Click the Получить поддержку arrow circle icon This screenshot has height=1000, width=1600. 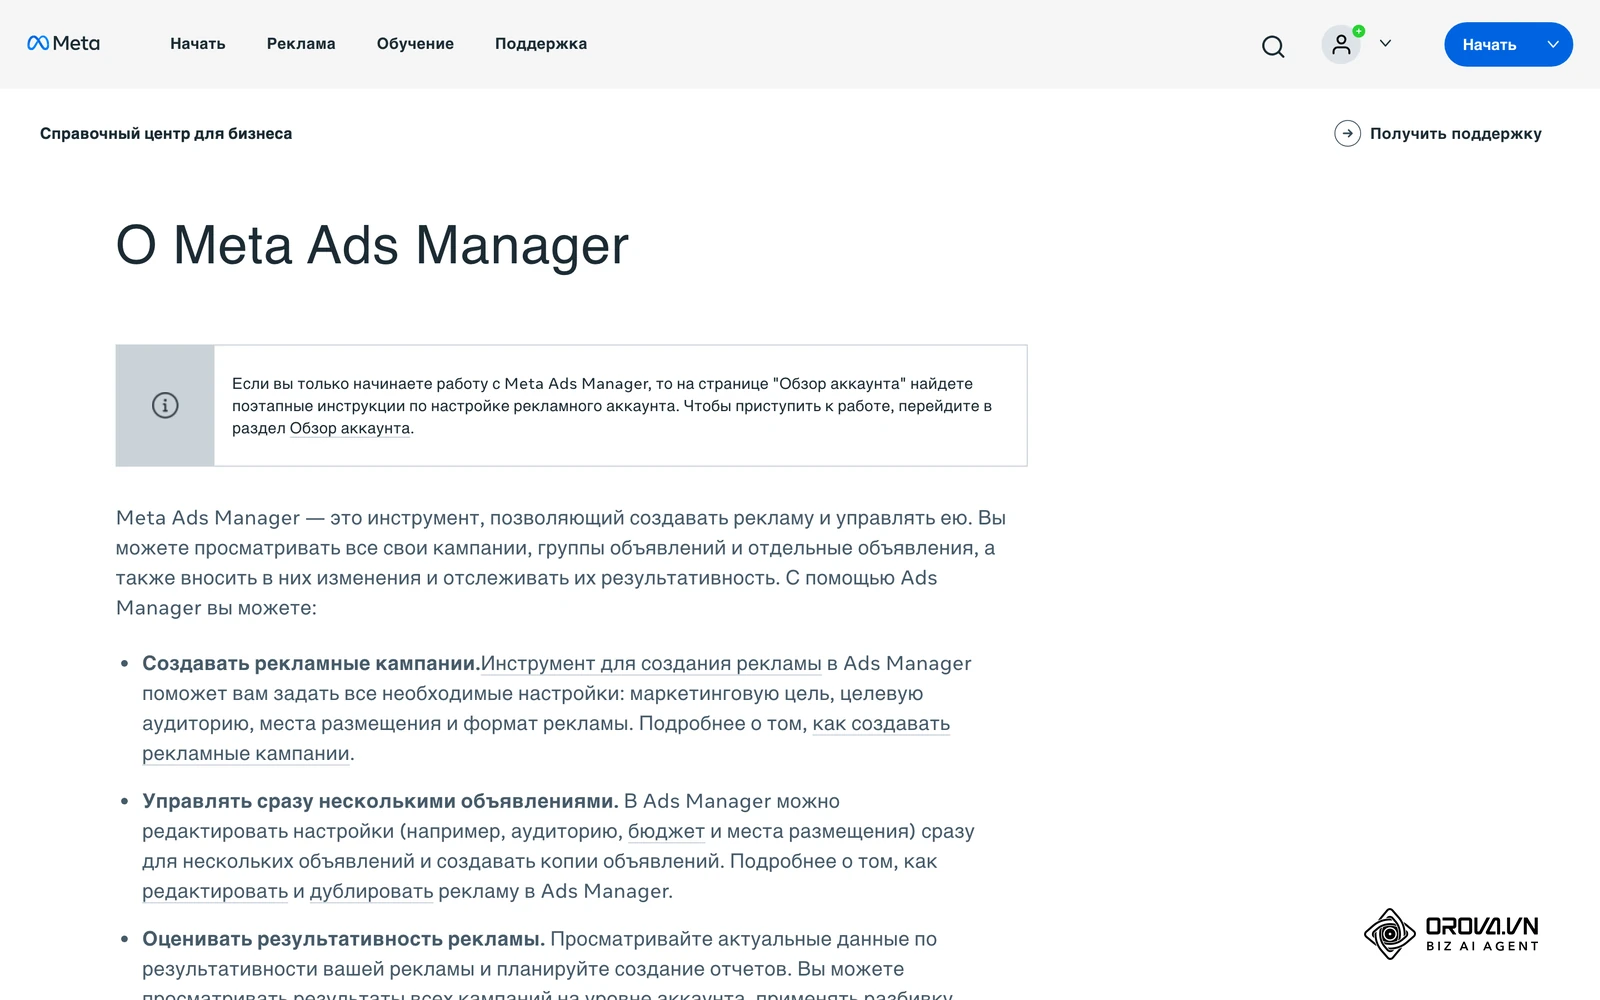coord(1347,133)
